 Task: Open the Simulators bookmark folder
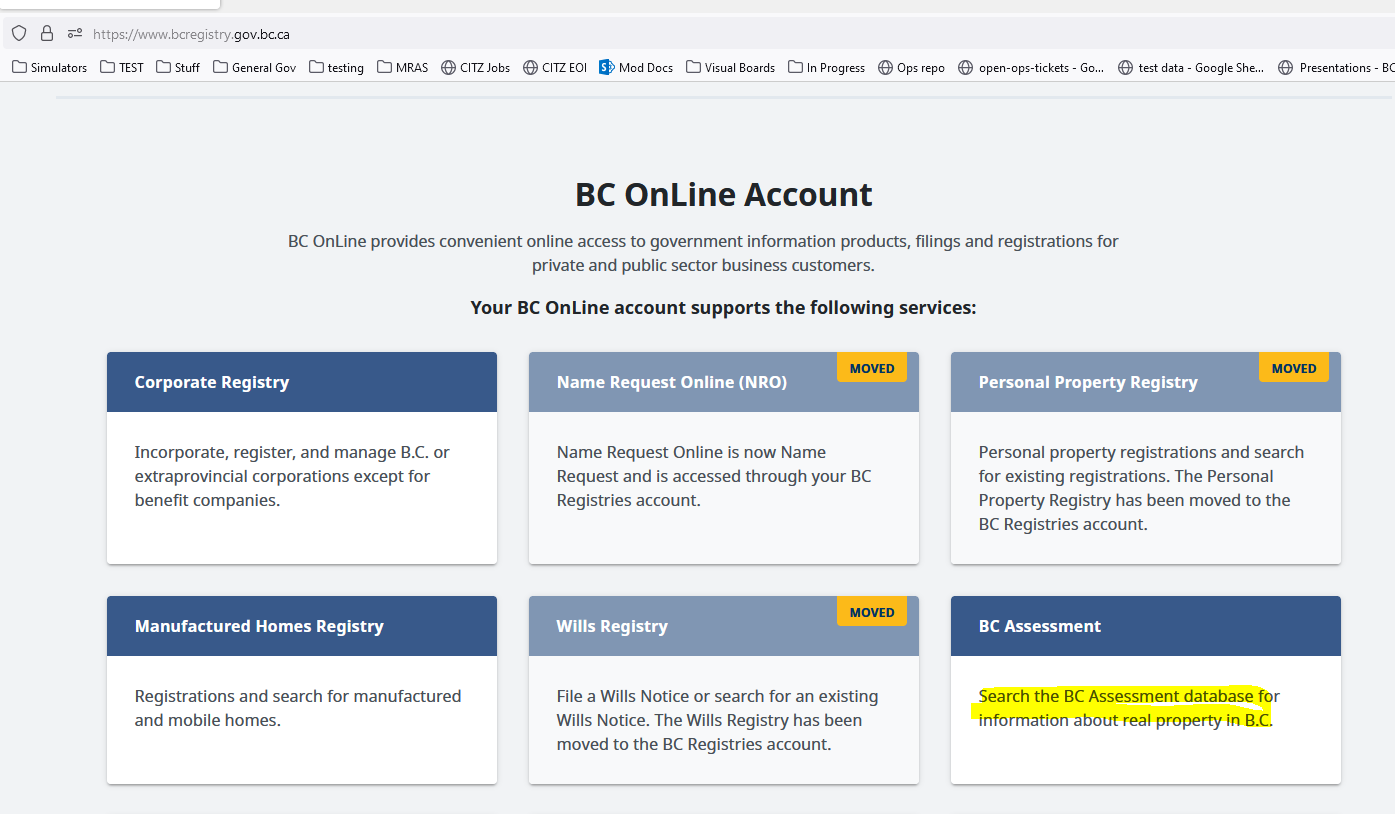tap(50, 68)
